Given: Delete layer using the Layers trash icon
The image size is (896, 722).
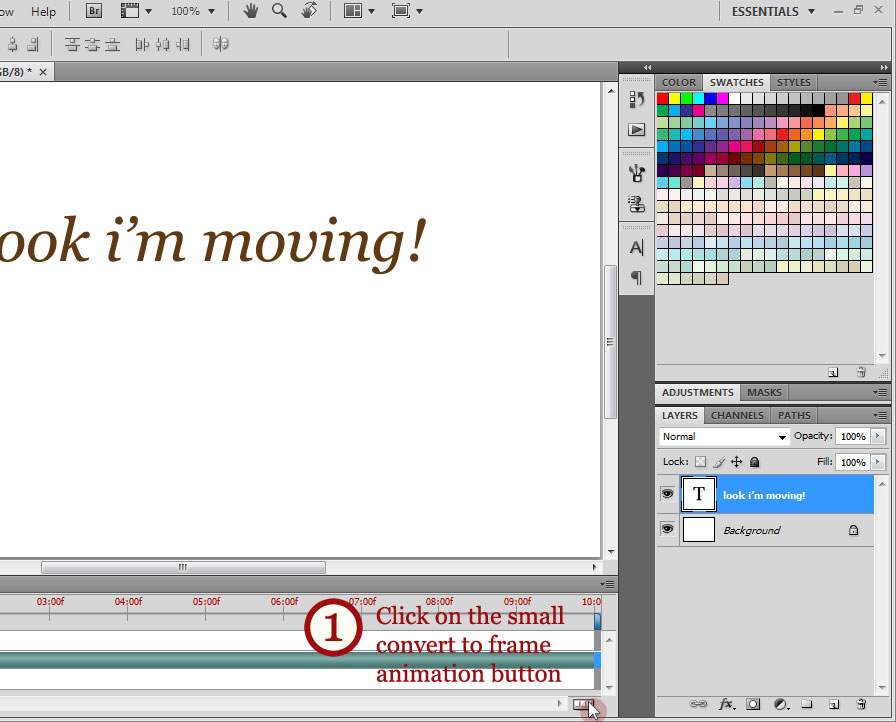Looking at the screenshot, I should click(x=861, y=704).
